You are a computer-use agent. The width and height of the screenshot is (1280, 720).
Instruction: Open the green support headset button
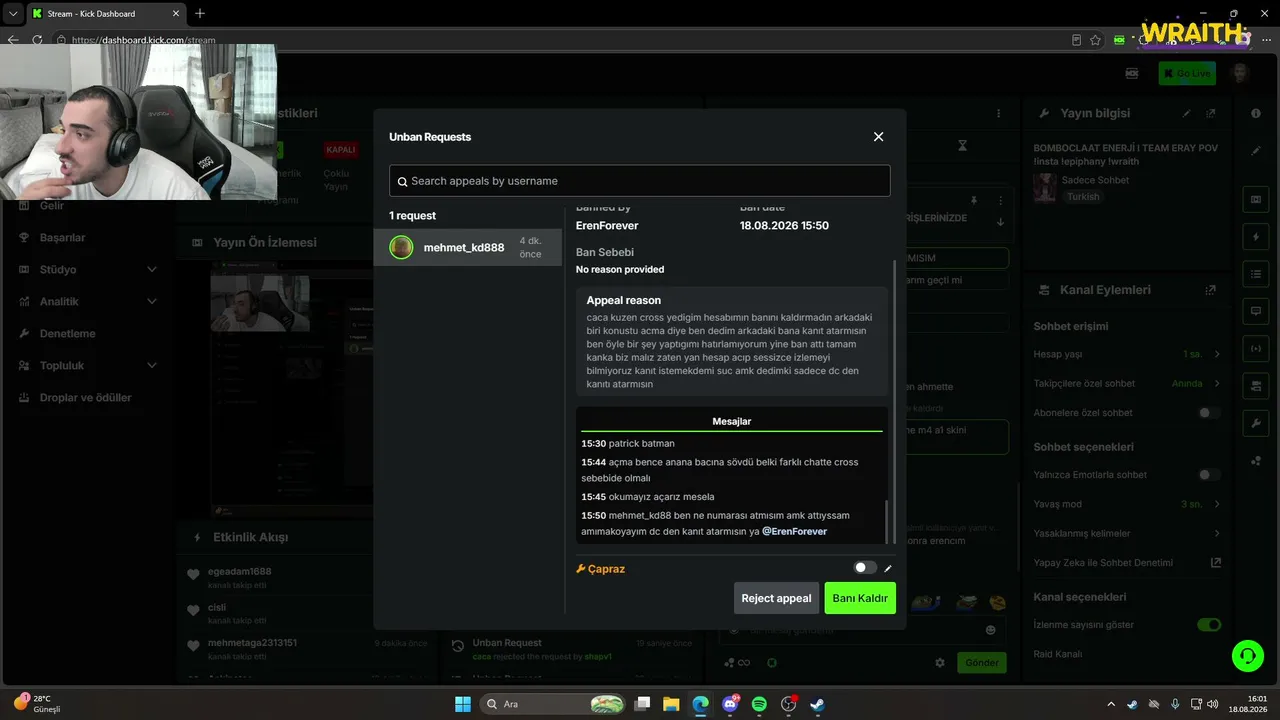point(1247,656)
